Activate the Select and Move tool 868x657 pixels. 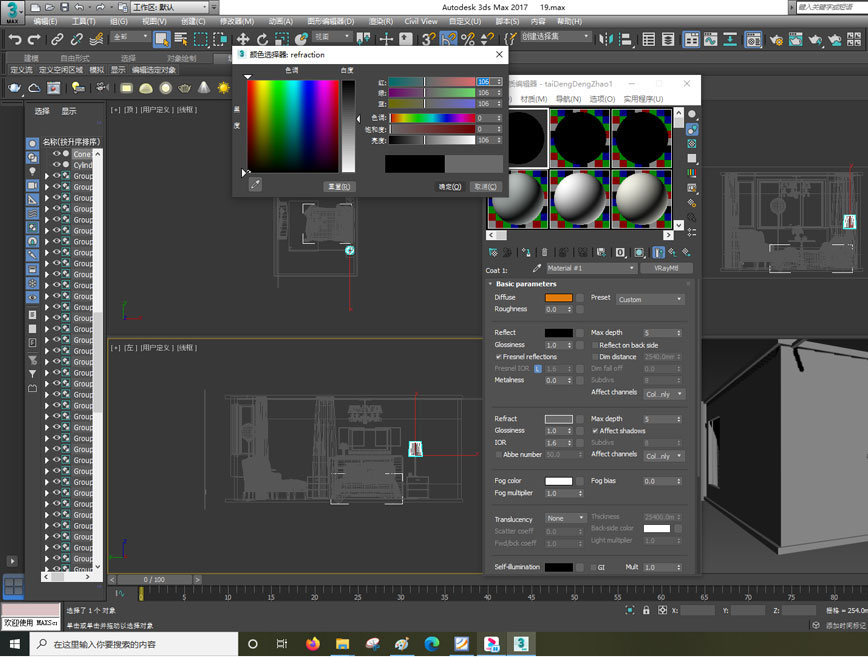pos(242,39)
